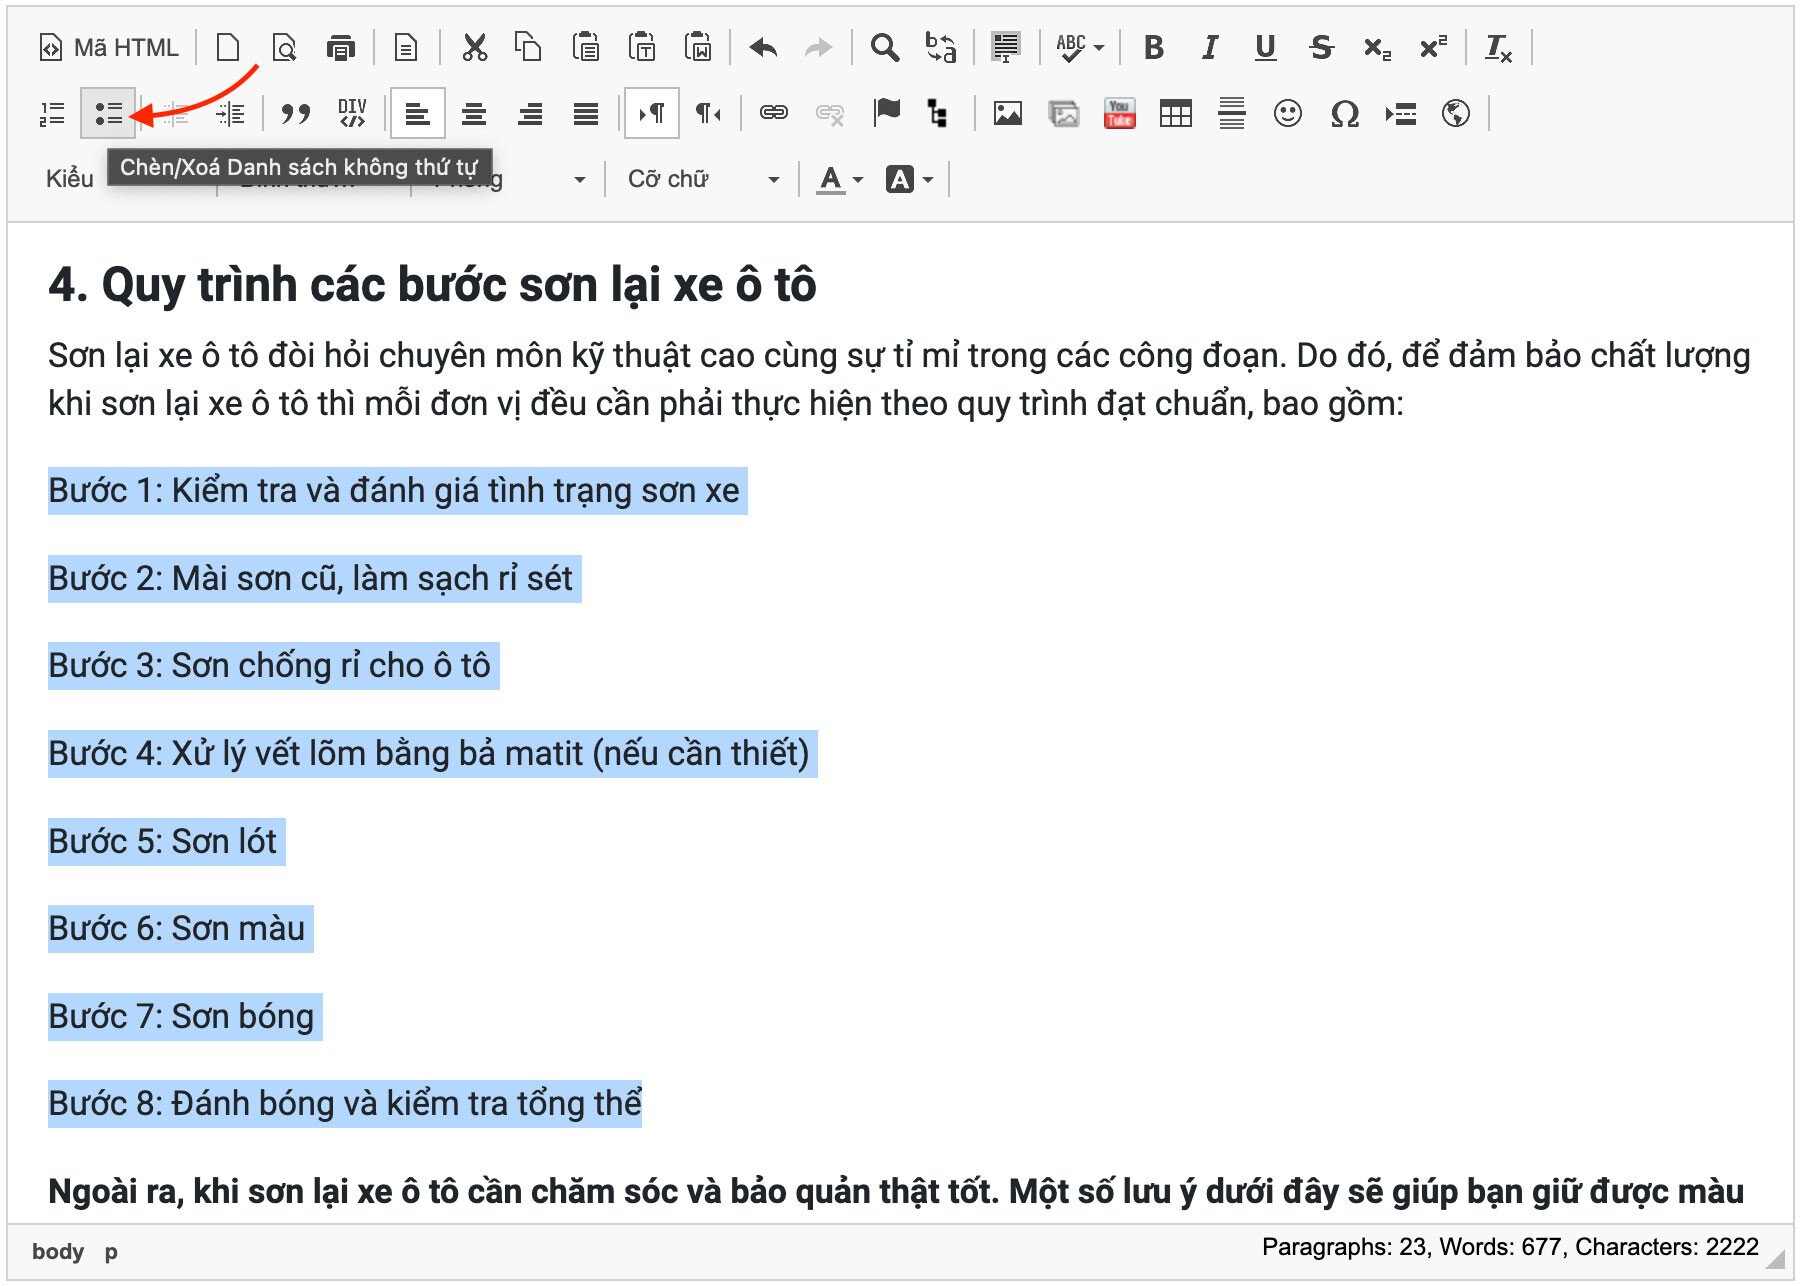Open the font name dropdown arrow

[x=579, y=180]
